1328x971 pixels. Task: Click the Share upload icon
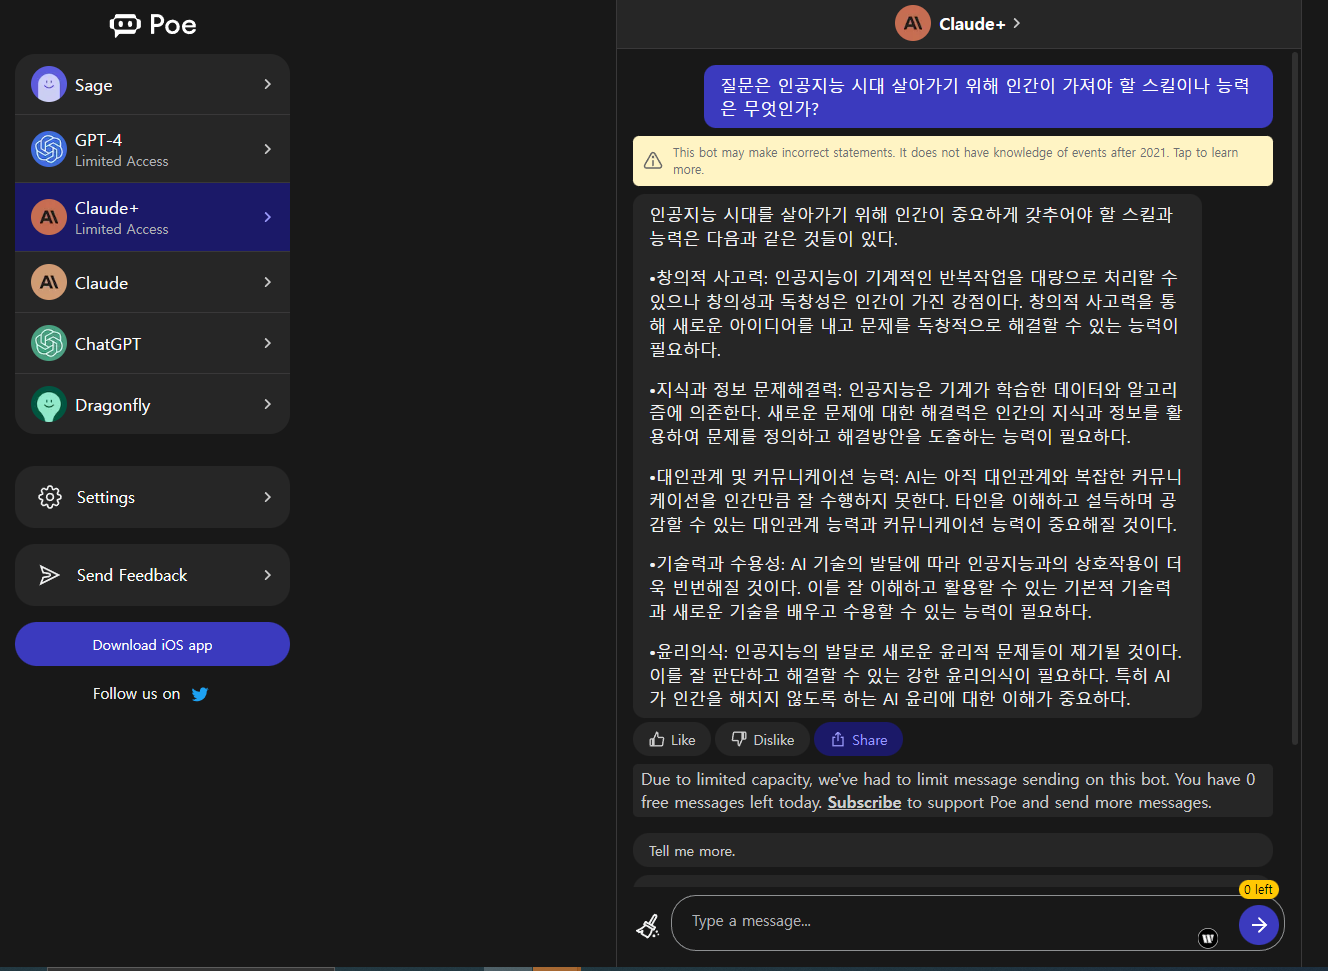click(838, 740)
